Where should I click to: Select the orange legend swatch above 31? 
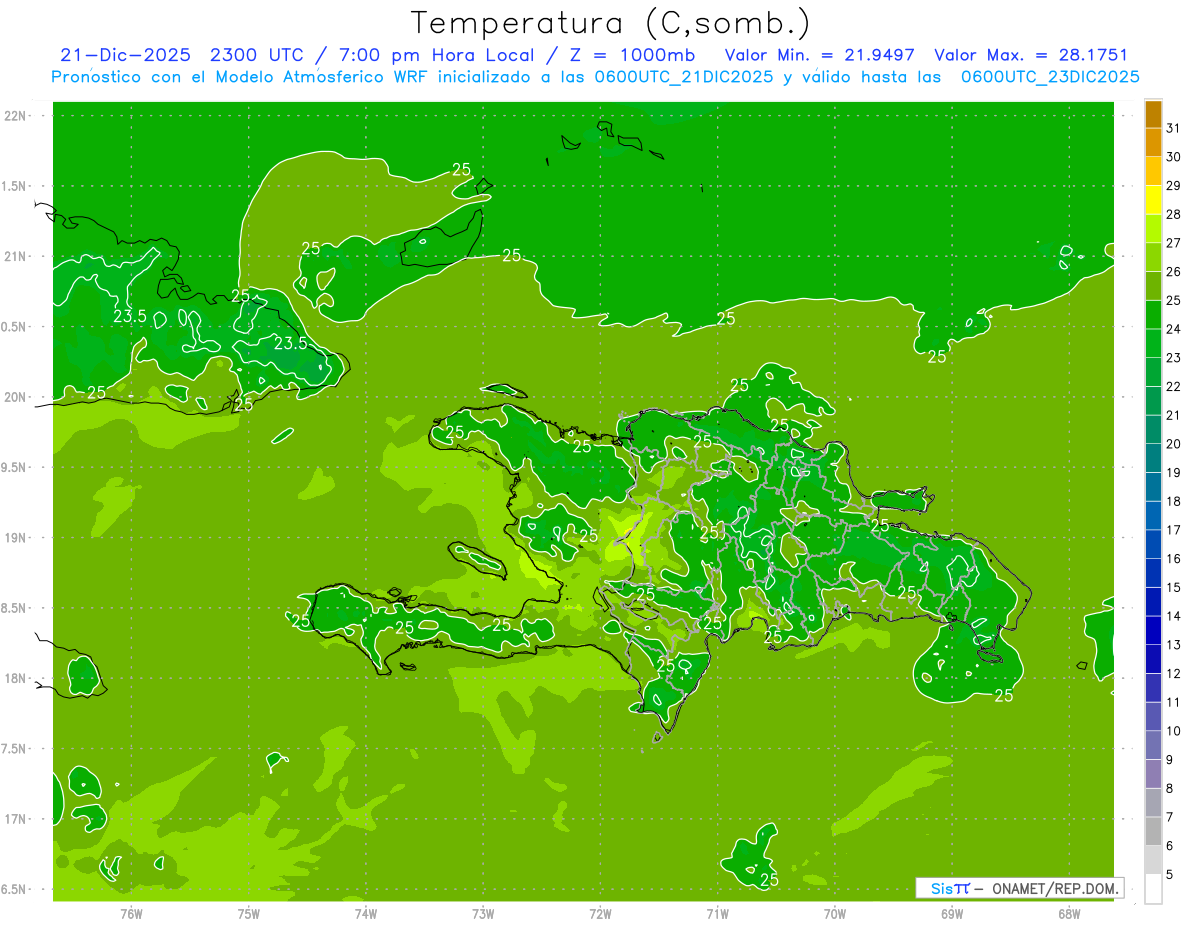(1153, 114)
